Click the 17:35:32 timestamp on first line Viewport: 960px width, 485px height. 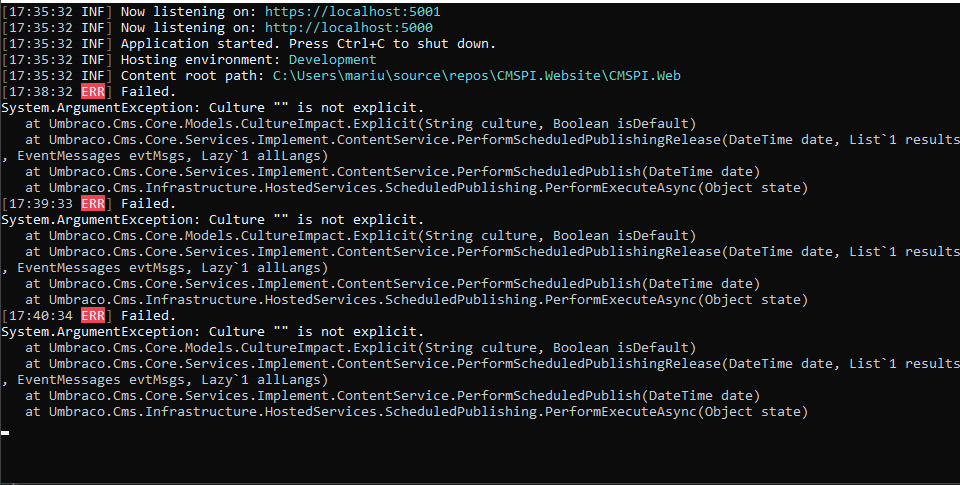click(x=41, y=12)
